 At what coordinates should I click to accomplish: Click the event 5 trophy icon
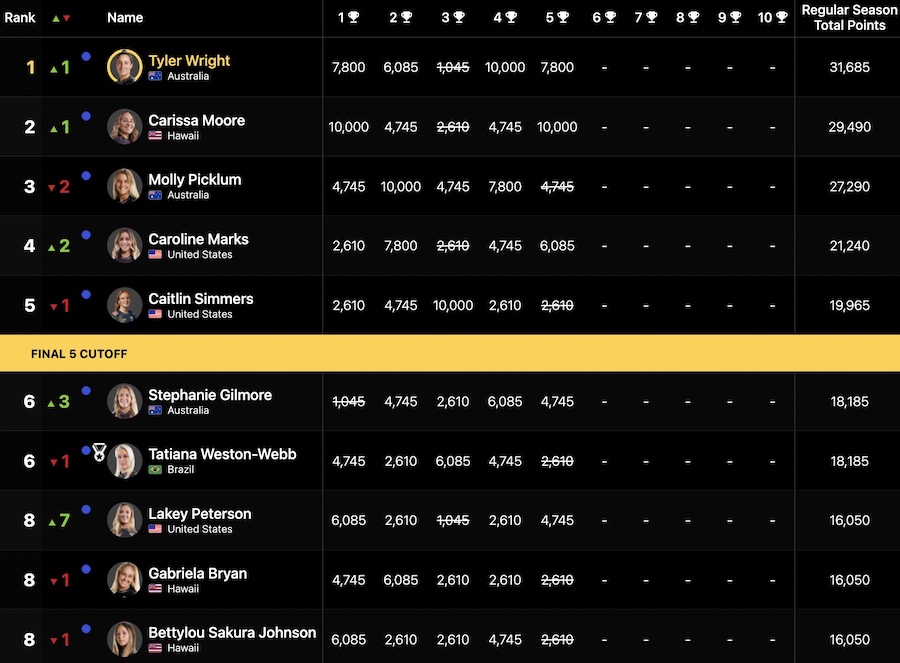click(x=563, y=17)
